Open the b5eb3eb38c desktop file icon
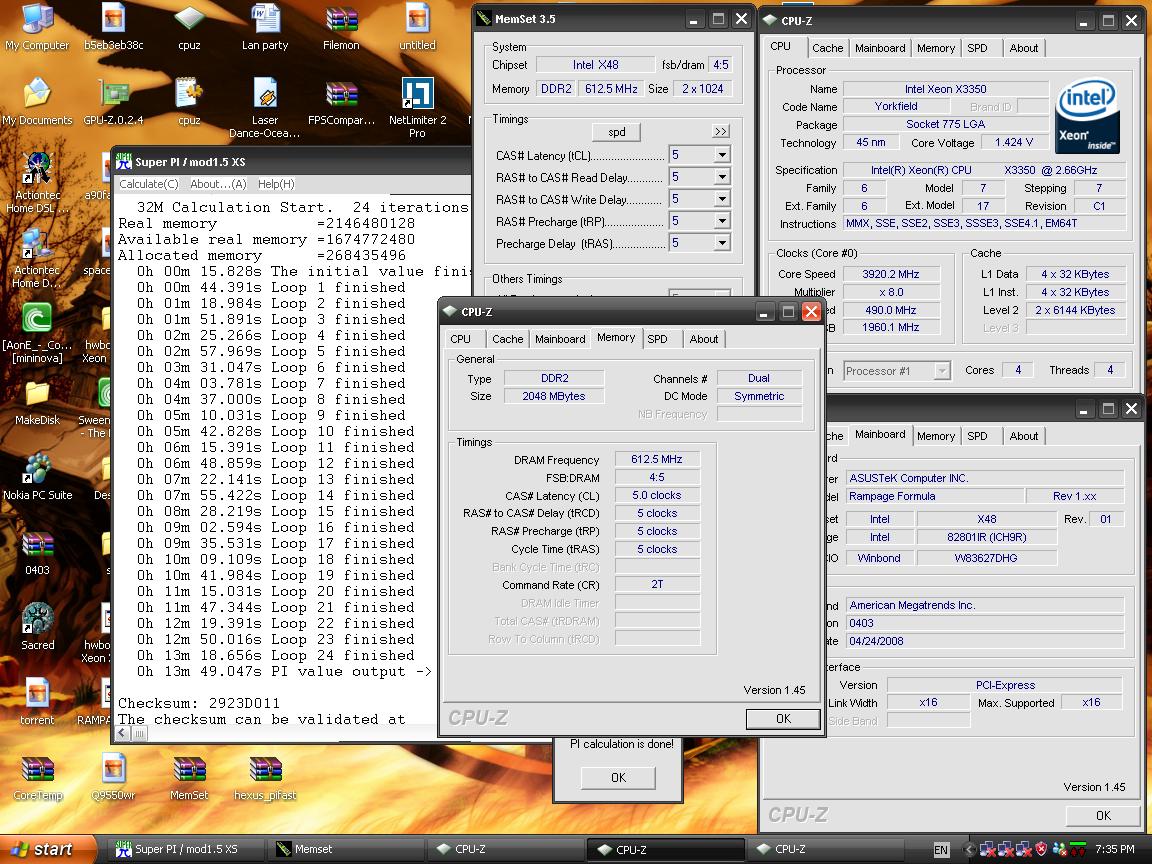 tap(113, 27)
